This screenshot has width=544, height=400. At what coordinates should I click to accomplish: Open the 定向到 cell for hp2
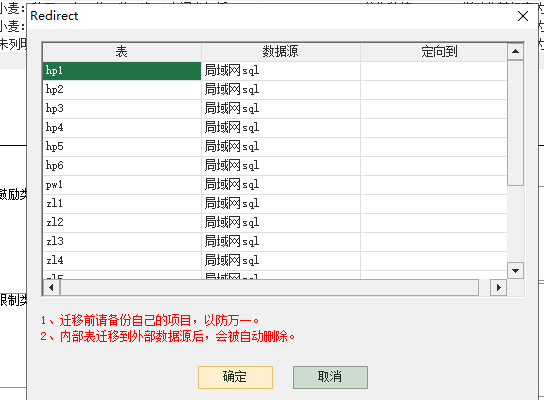tap(434, 90)
